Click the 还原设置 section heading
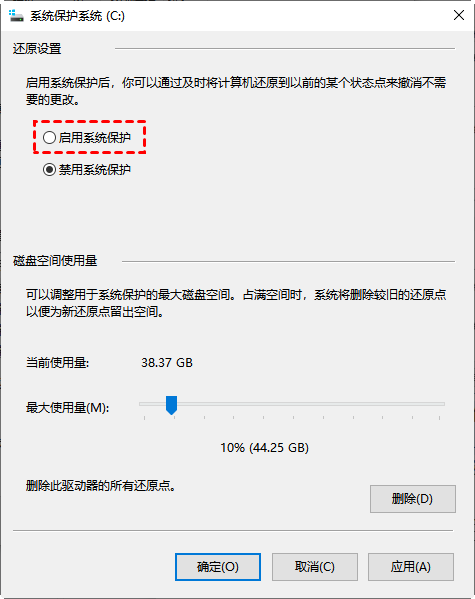This screenshot has height=599, width=475. (x=37, y=49)
